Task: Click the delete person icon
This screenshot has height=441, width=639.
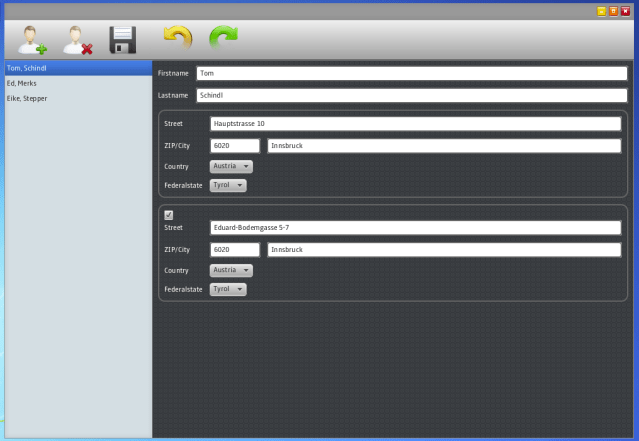Action: tap(77, 40)
